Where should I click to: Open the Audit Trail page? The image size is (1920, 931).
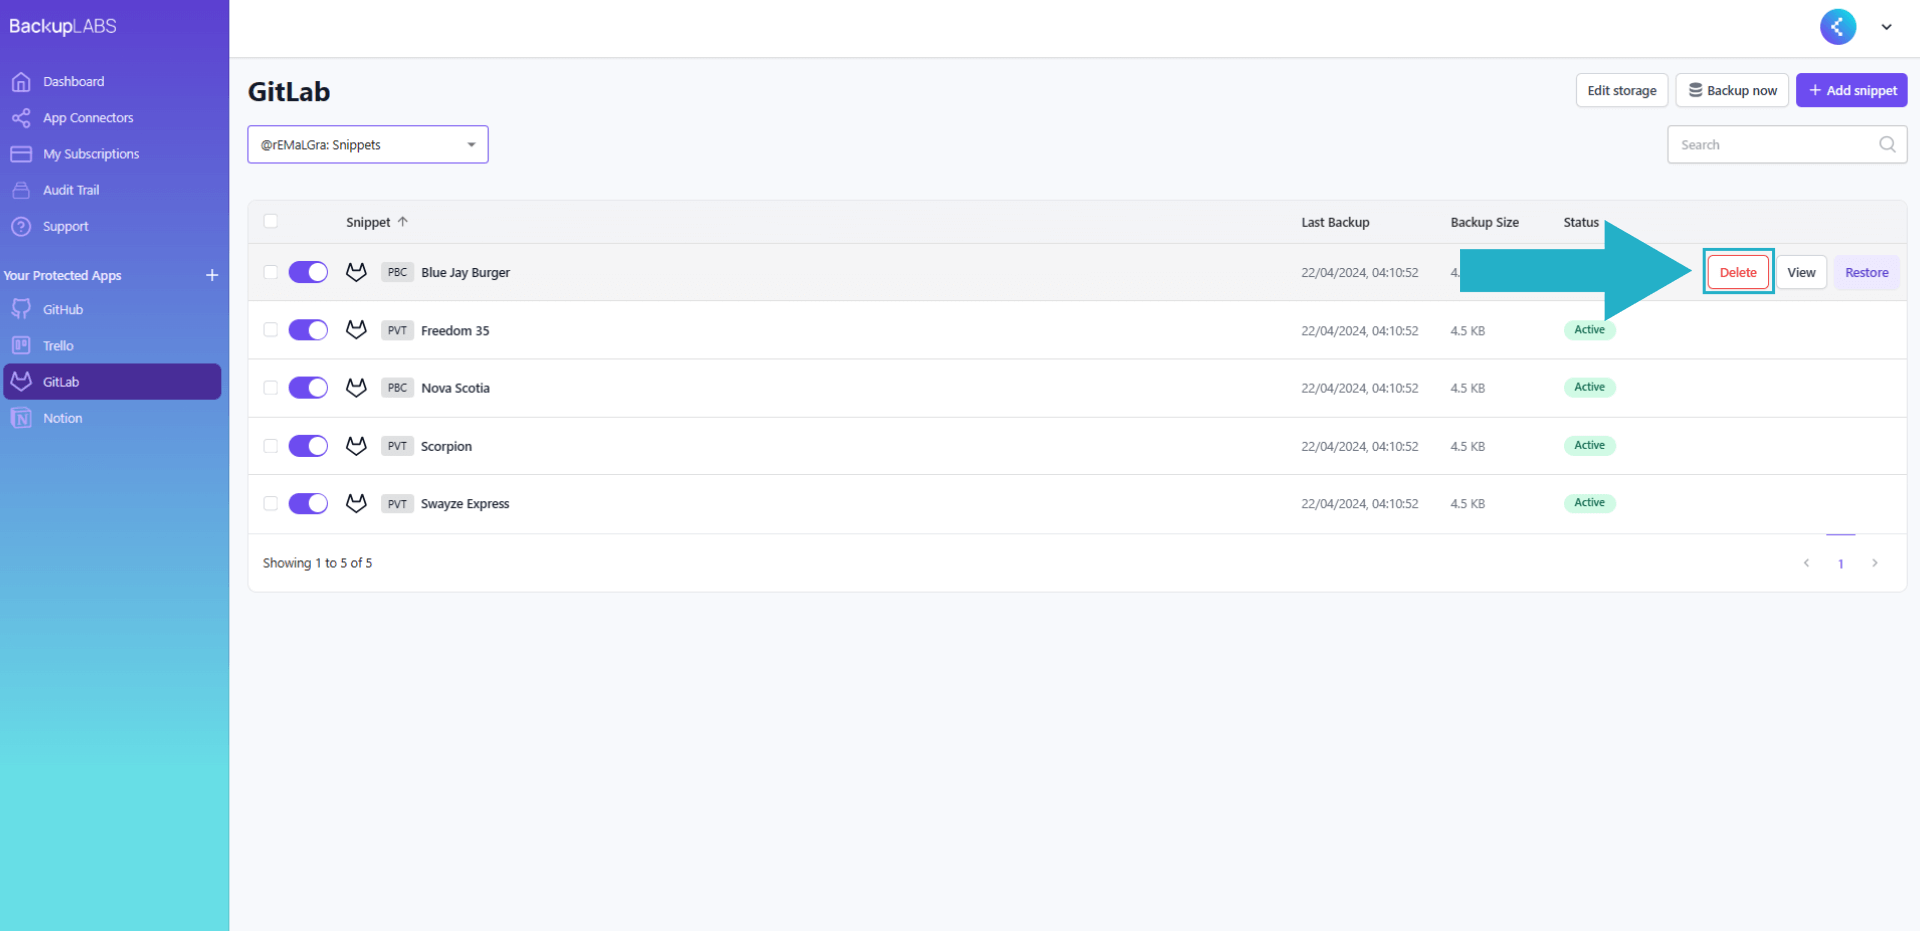(71, 190)
